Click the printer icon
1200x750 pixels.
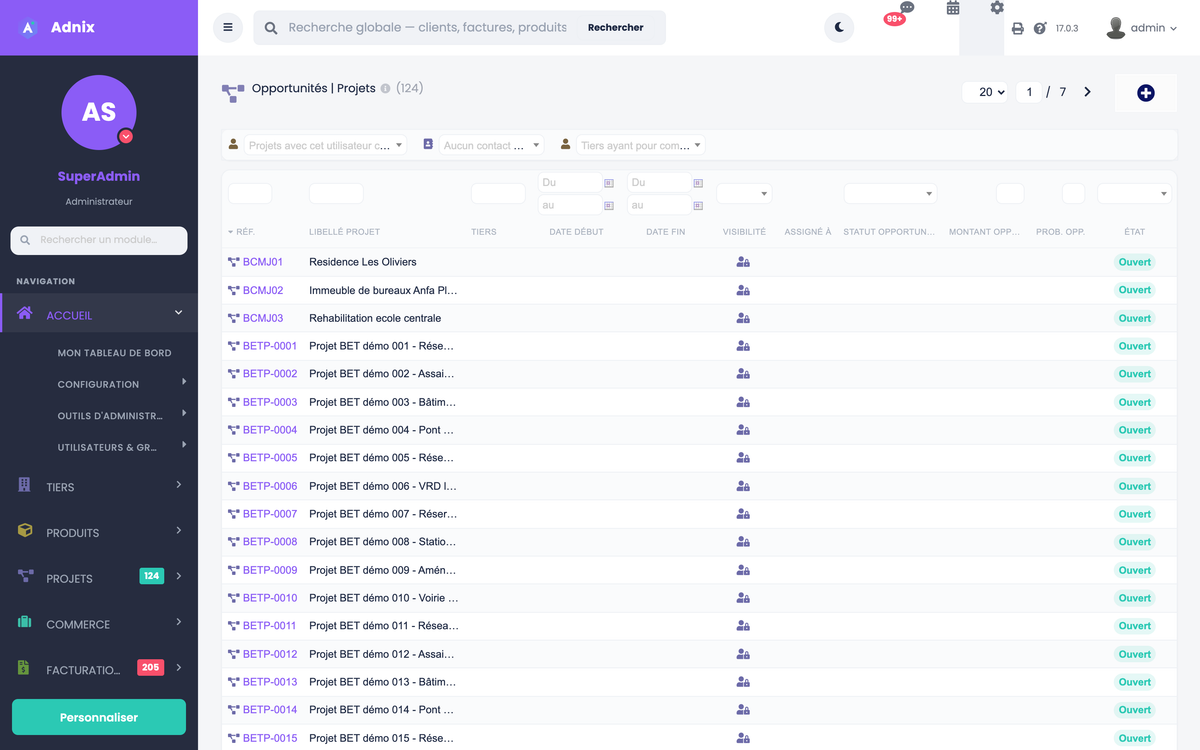[x=1018, y=29]
